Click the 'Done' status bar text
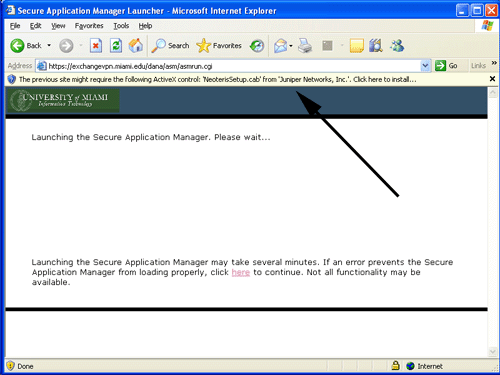Image resolution: width=500 pixels, height=375 pixels. (25, 366)
